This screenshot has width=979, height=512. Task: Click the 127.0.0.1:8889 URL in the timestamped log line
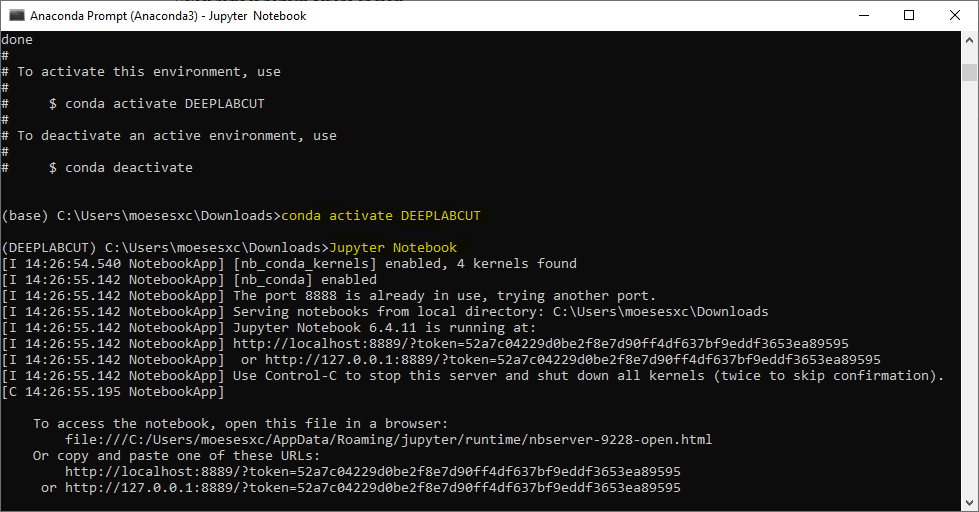573,360
